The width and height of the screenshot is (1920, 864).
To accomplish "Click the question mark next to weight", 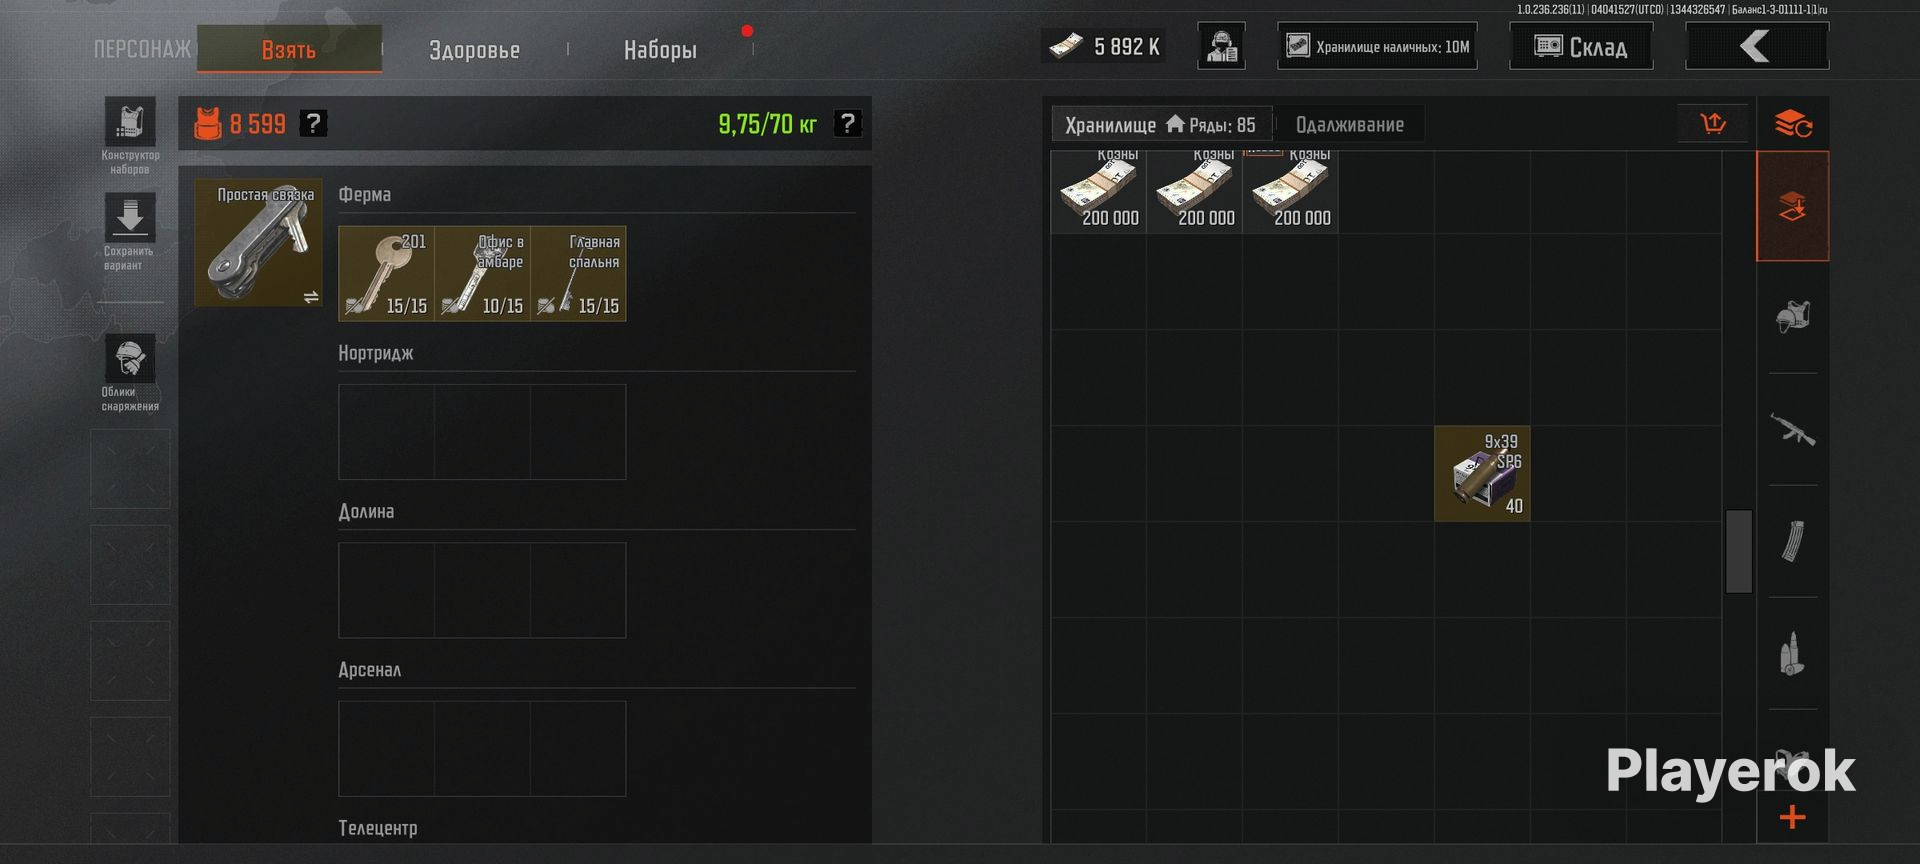I will [847, 123].
